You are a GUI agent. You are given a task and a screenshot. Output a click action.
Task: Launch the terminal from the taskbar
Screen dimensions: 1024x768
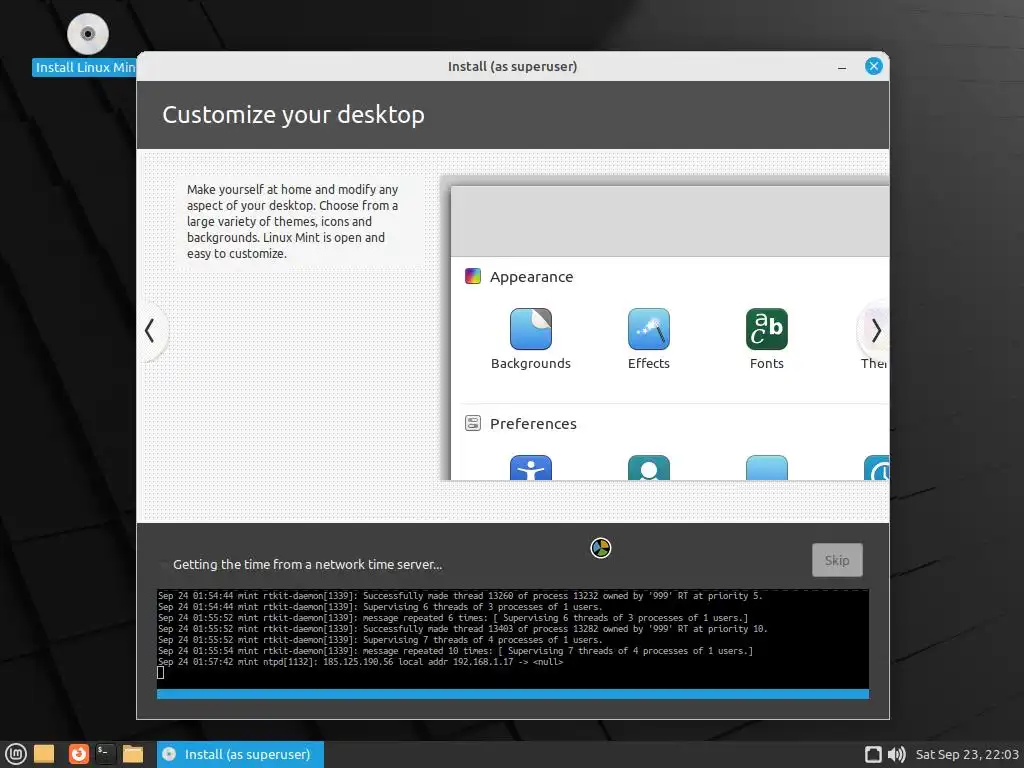[105, 754]
